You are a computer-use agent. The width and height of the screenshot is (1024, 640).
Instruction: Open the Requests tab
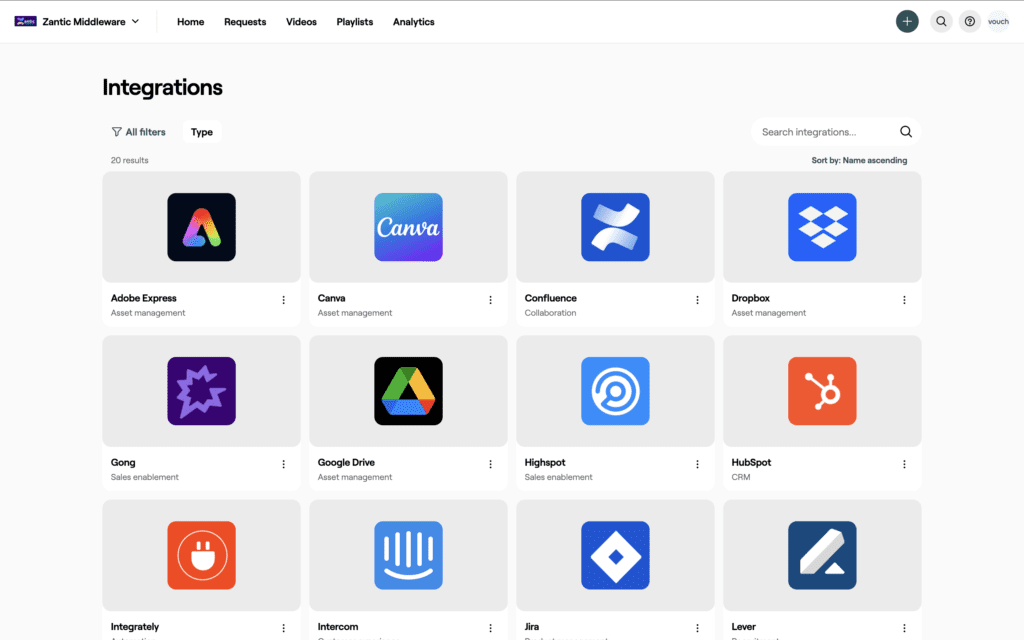coord(245,22)
